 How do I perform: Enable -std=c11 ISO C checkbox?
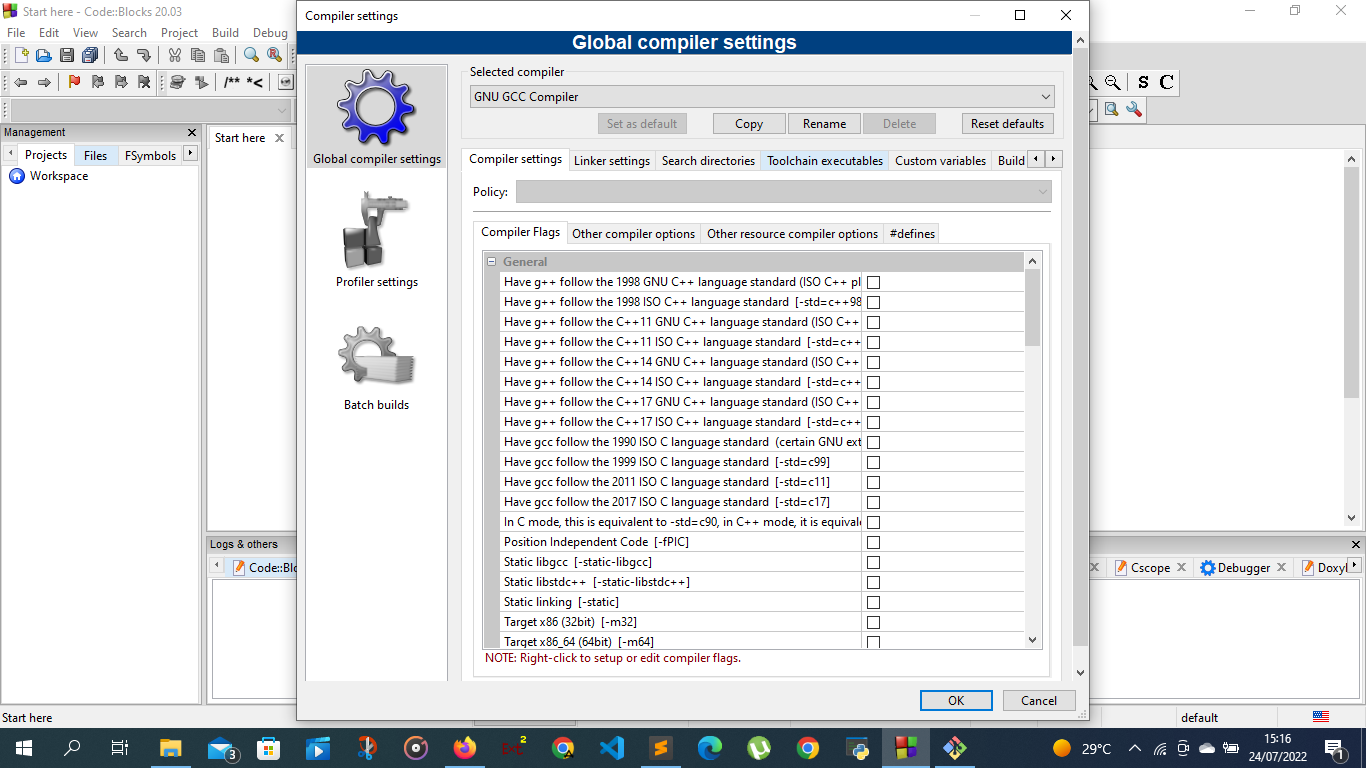873,482
